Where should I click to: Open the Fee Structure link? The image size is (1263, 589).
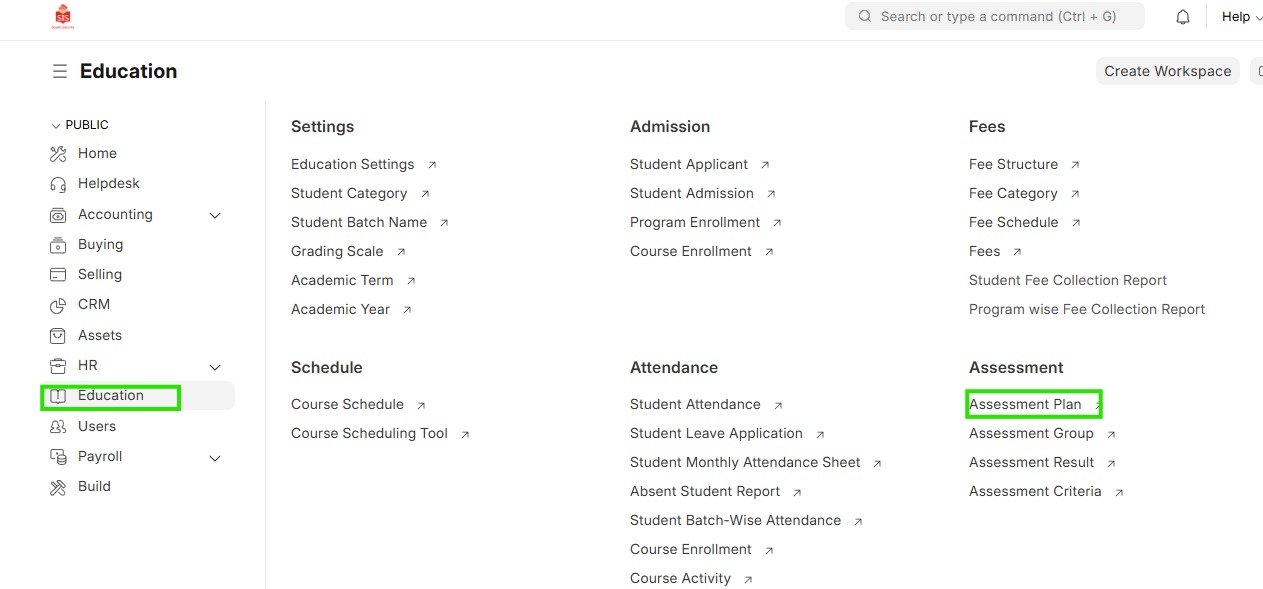[x=1013, y=164]
